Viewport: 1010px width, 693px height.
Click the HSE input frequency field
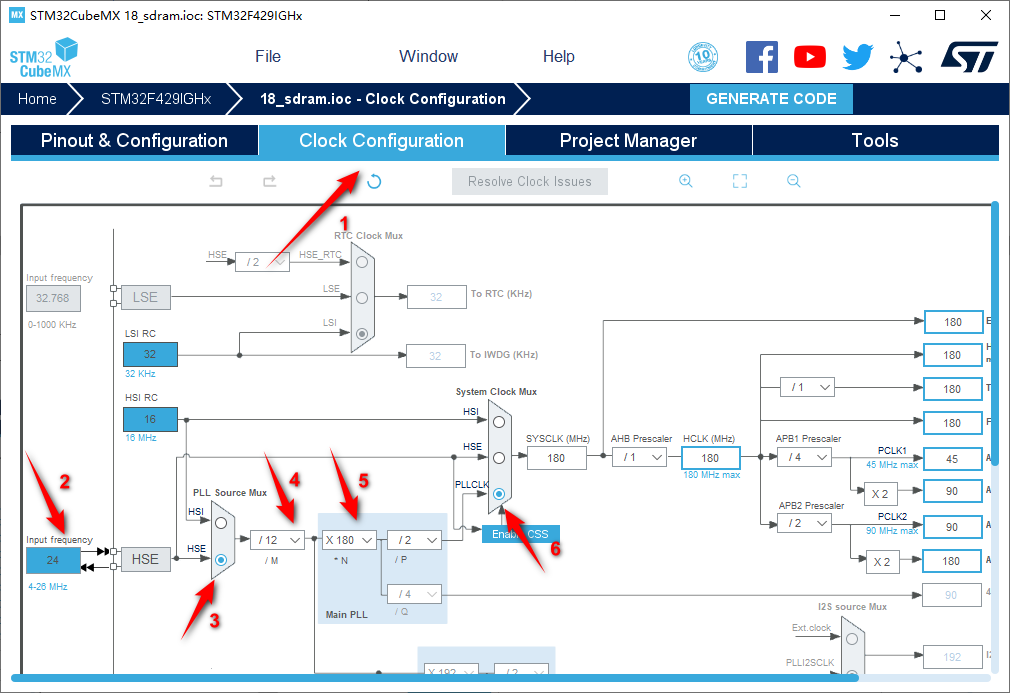tap(53, 560)
